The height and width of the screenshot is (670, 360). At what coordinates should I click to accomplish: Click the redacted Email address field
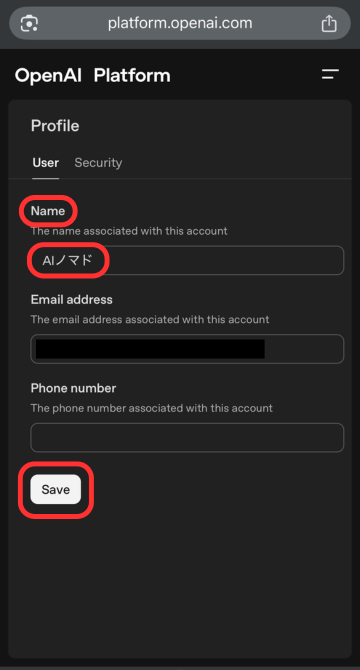pyautogui.click(x=187, y=349)
